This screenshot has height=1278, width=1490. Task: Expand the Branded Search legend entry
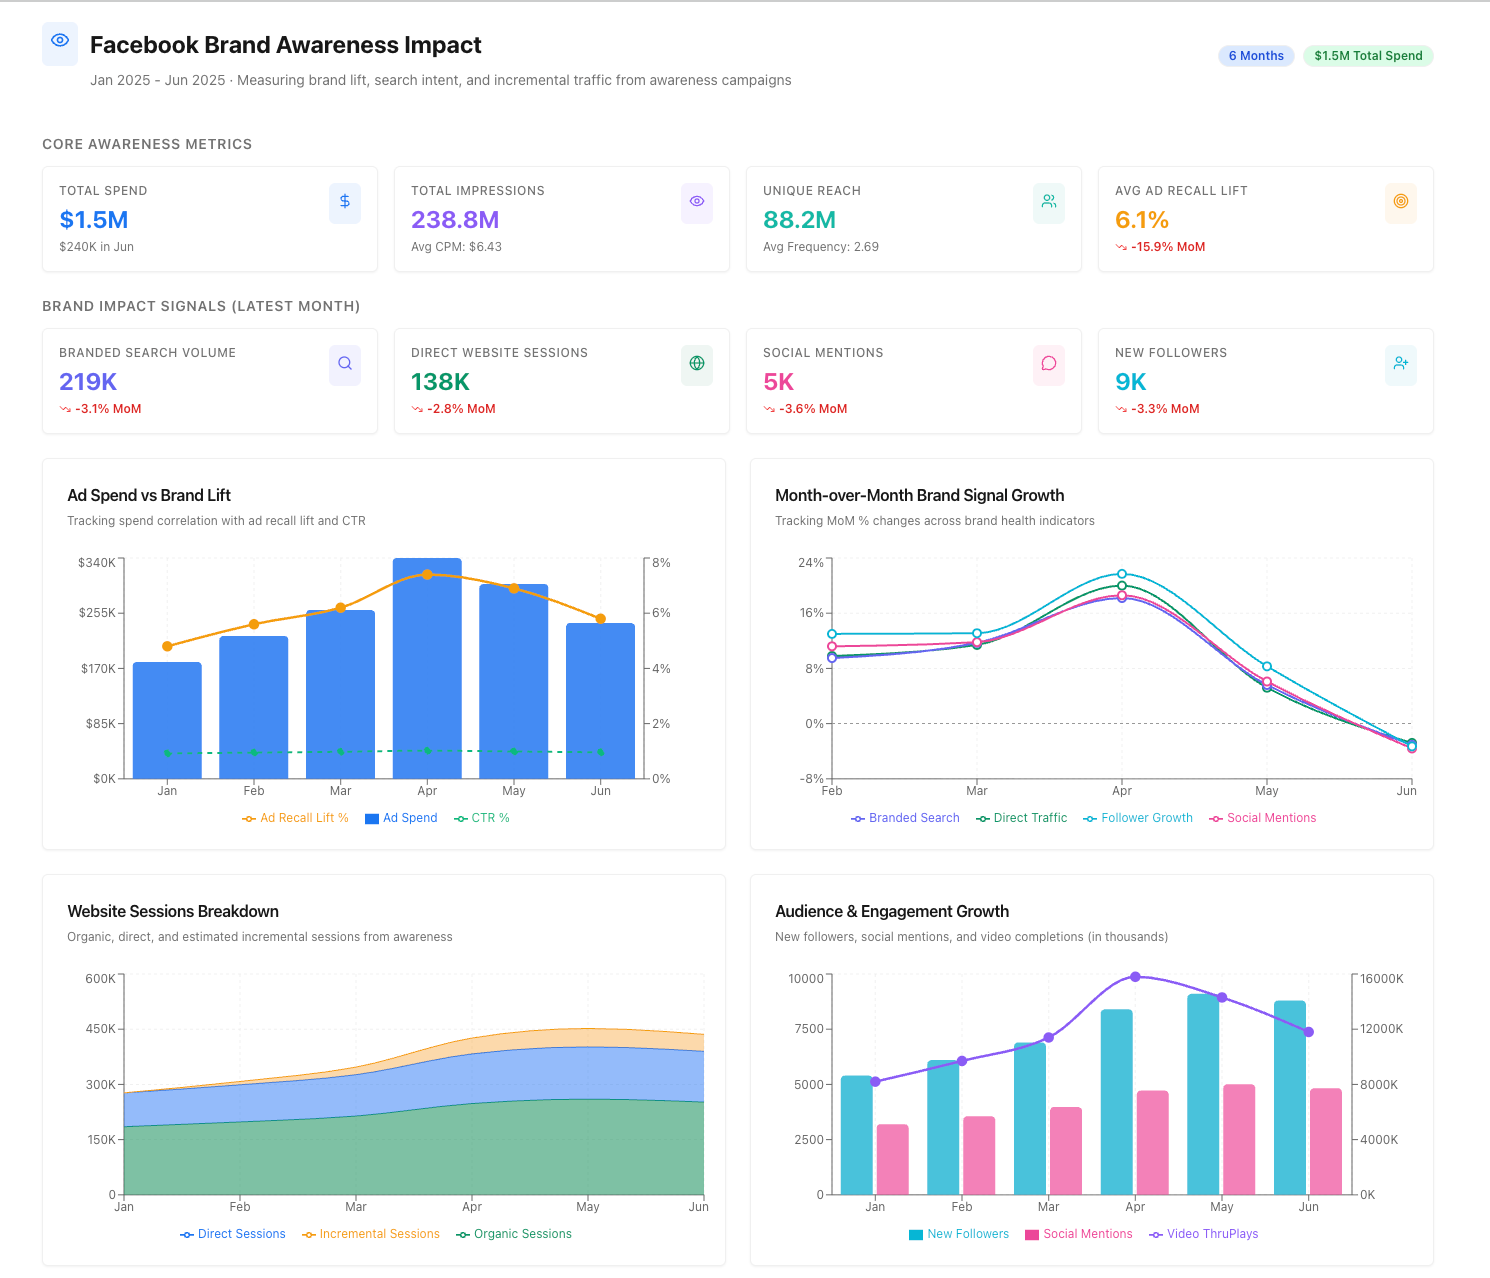click(904, 817)
